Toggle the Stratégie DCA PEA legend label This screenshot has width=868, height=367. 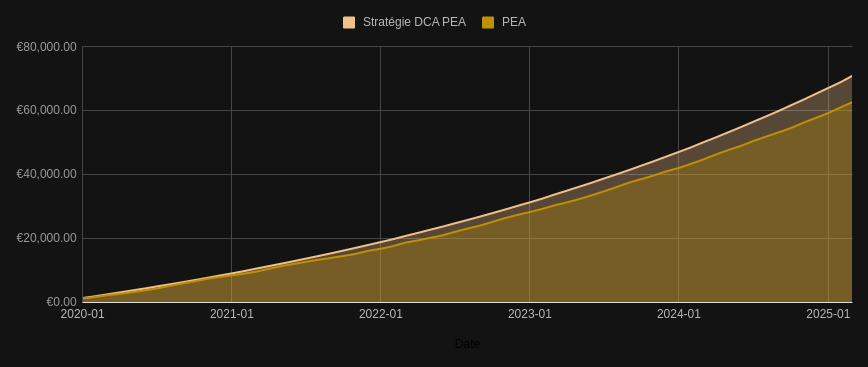click(x=414, y=22)
